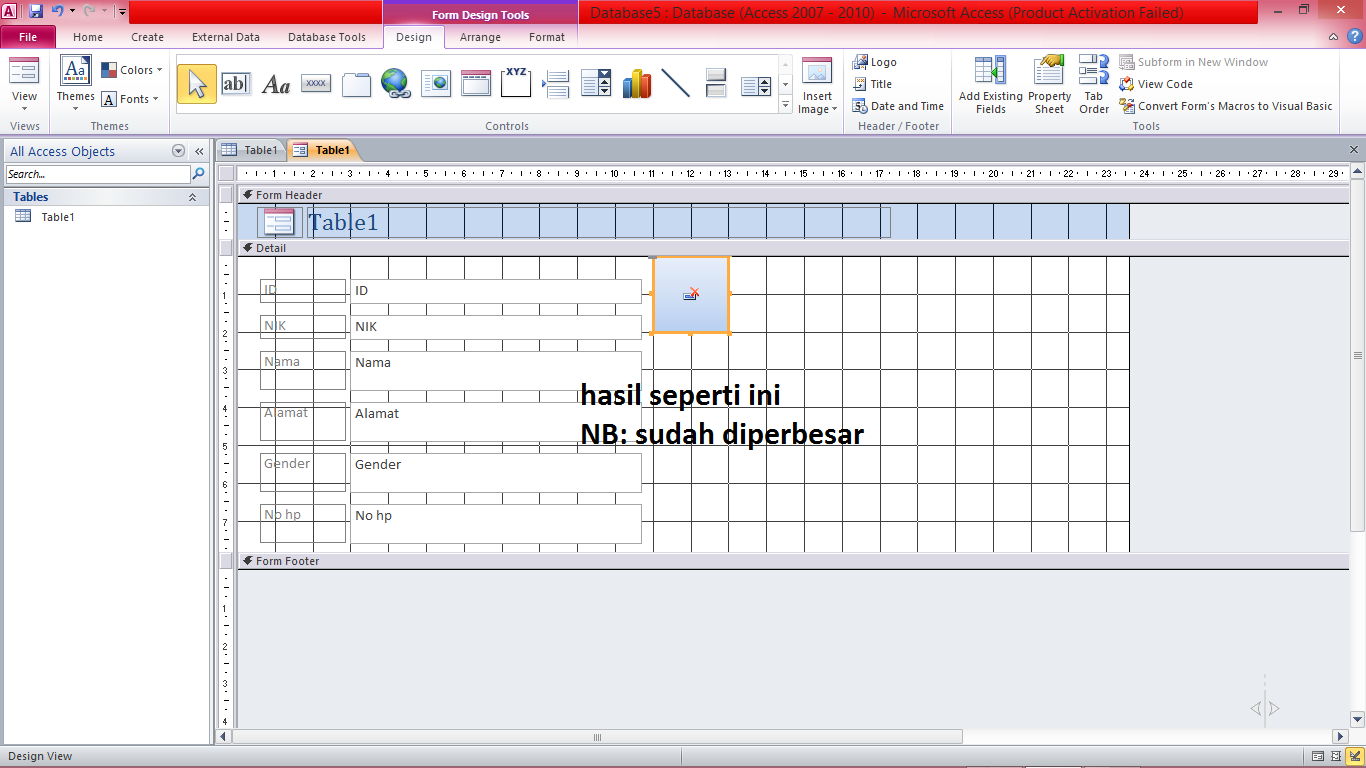Click the navigation pane Search box
Image resolution: width=1366 pixels, height=768 pixels.
pos(95,173)
